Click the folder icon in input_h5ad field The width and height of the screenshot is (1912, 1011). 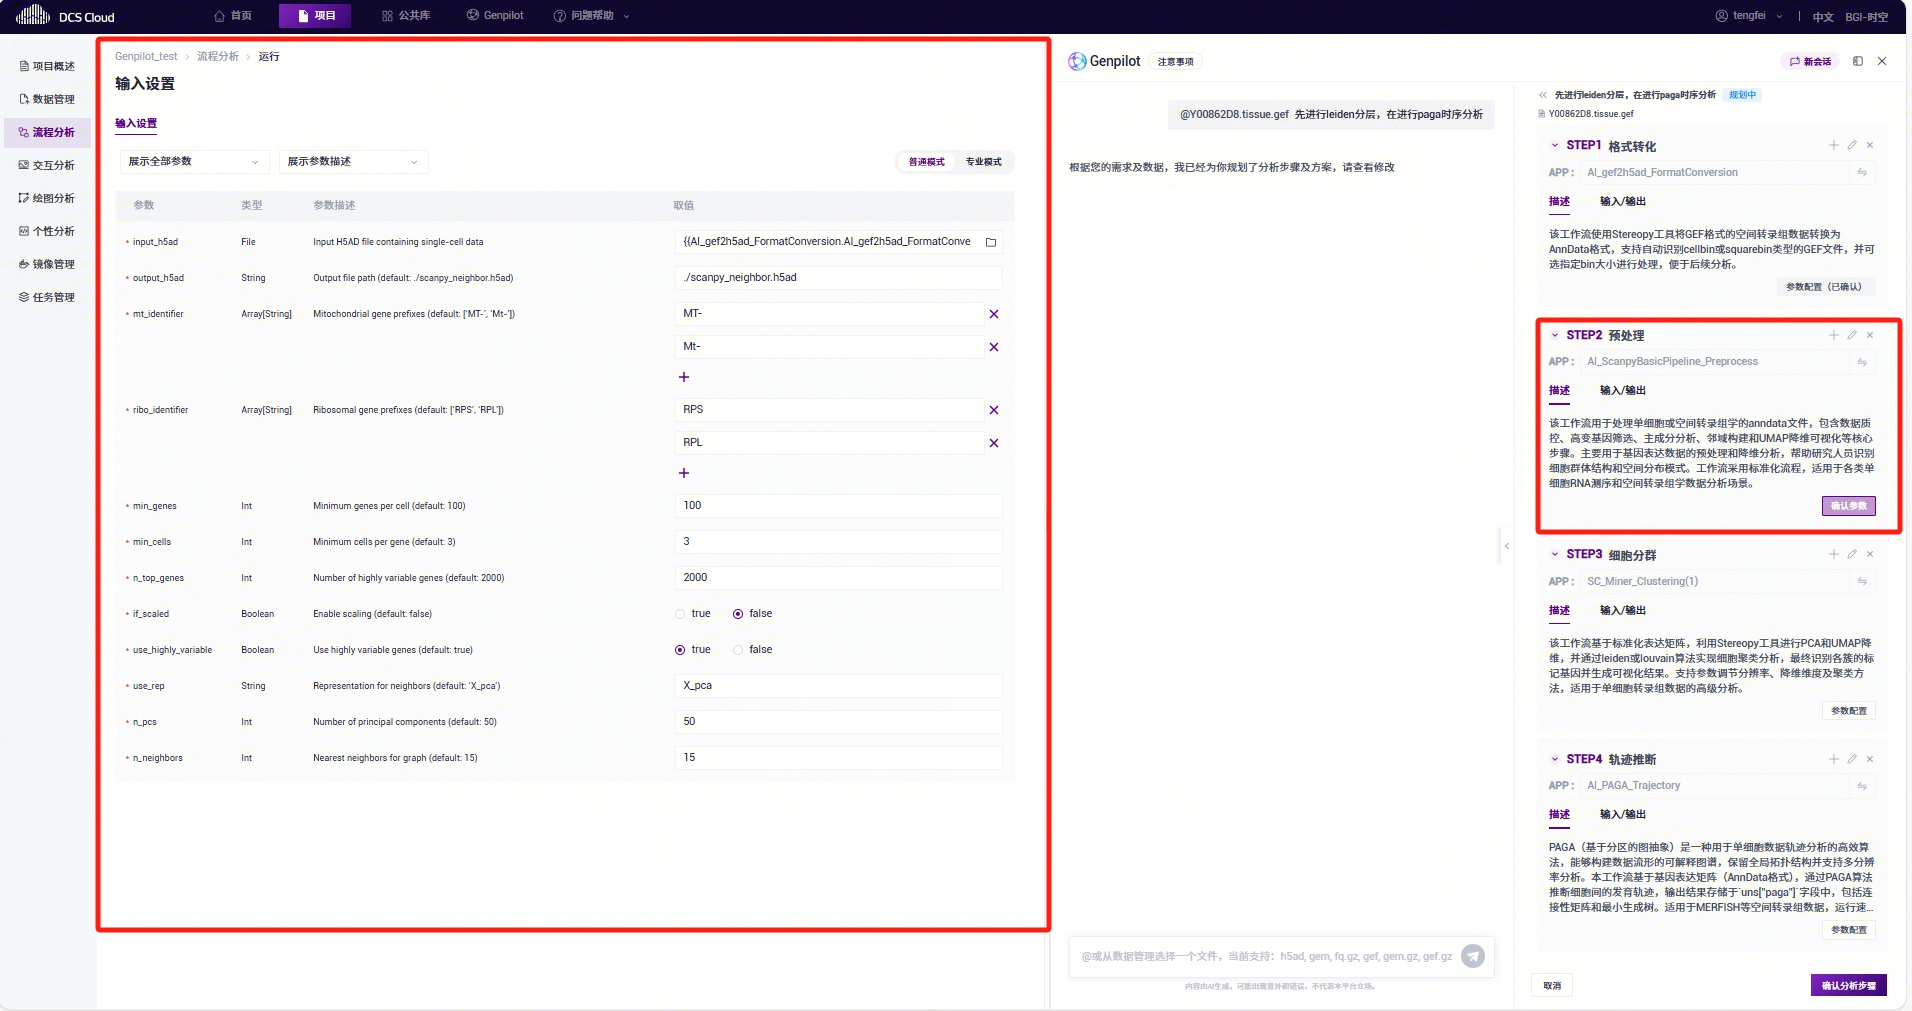pyautogui.click(x=991, y=242)
